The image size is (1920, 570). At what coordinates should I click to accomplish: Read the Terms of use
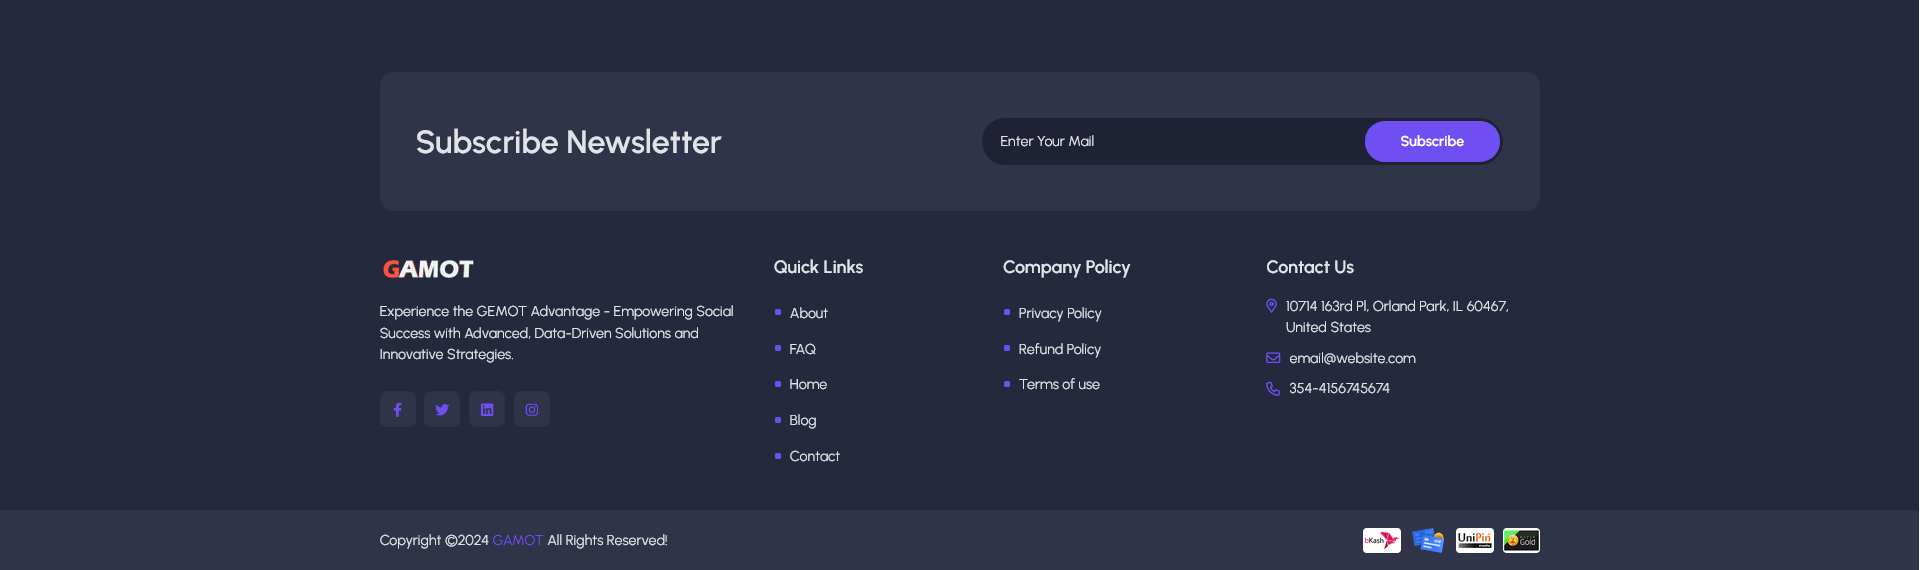click(x=1059, y=384)
